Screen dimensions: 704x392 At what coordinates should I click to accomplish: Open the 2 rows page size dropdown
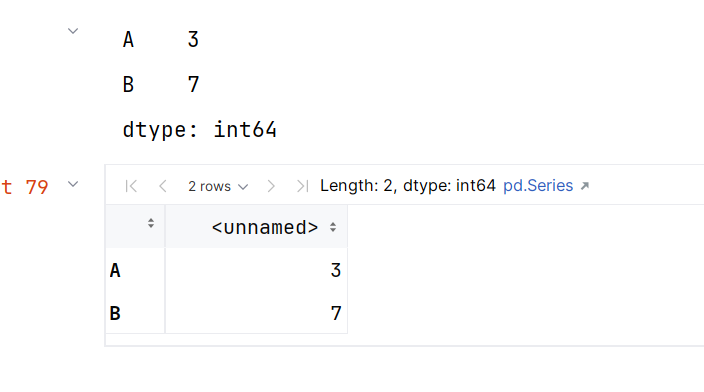pos(218,186)
